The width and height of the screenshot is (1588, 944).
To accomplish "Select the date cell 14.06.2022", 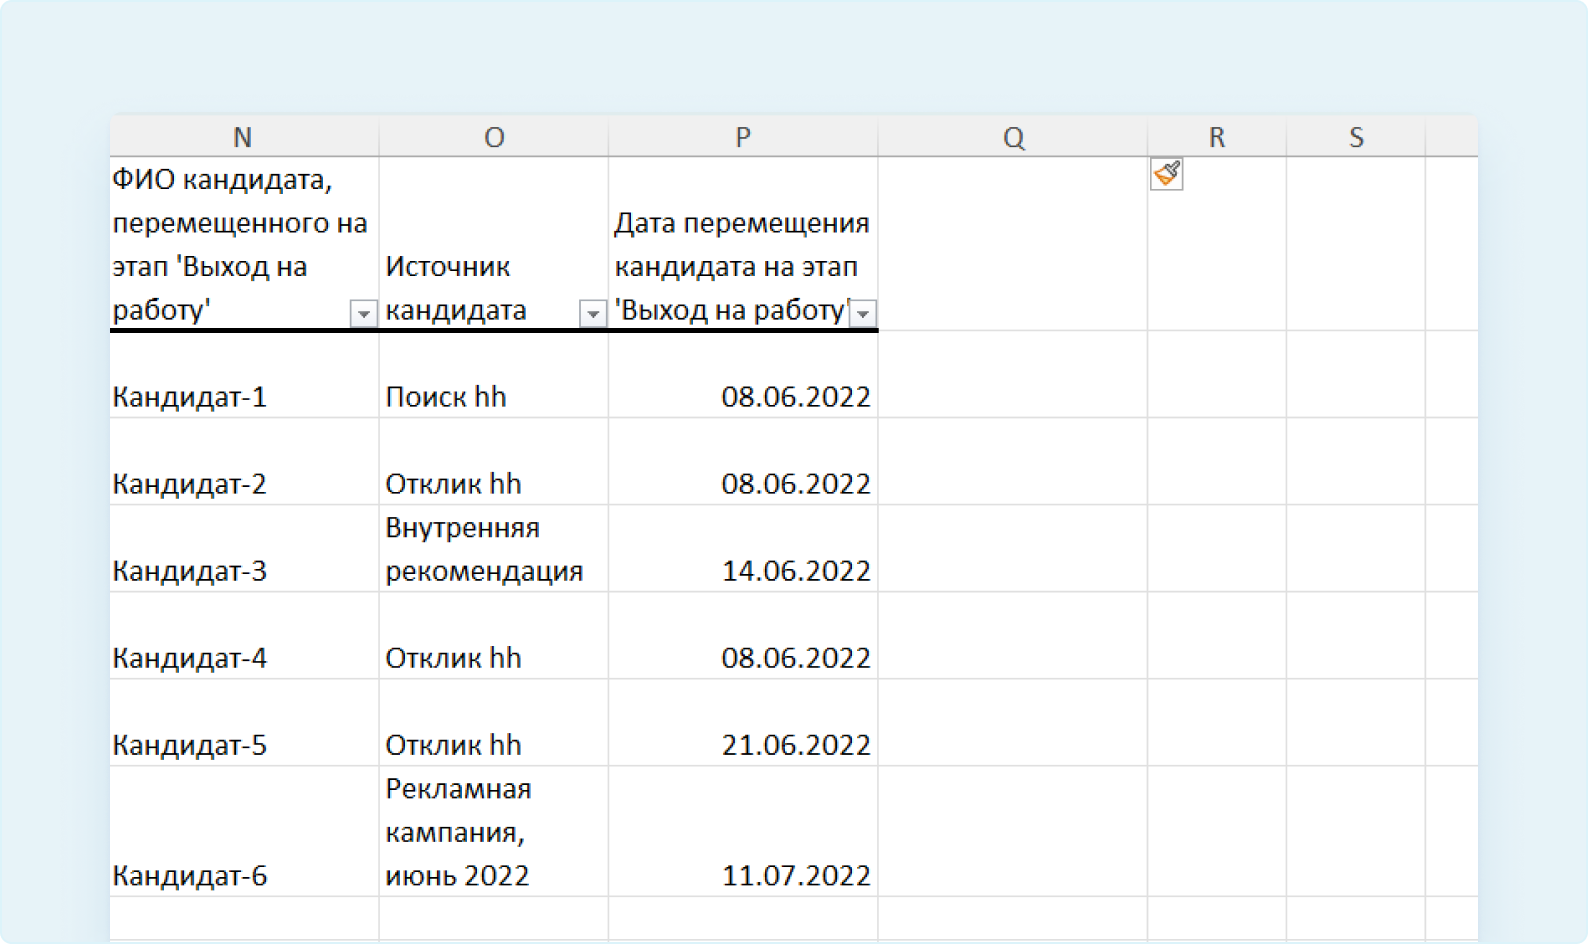I will [x=743, y=548].
